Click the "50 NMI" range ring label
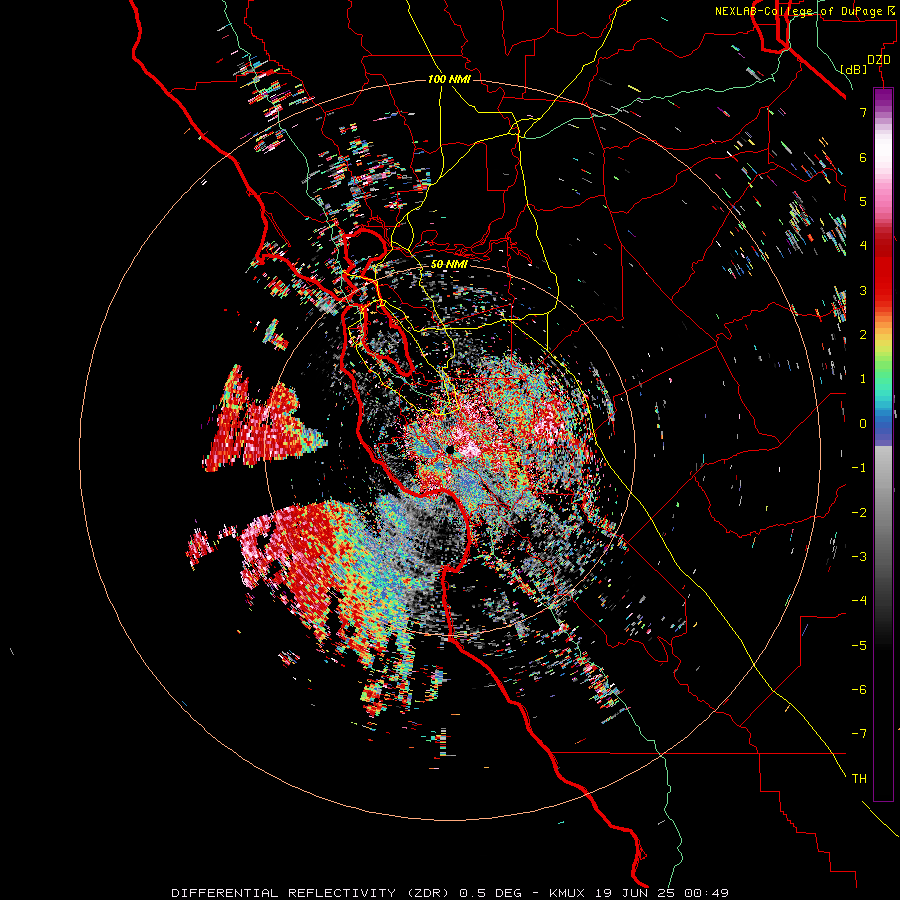Image resolution: width=900 pixels, height=900 pixels. click(x=449, y=264)
